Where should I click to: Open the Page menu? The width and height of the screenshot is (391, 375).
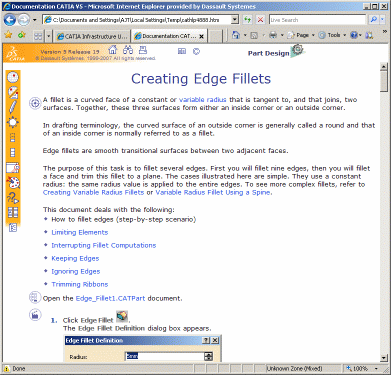pos(301,35)
